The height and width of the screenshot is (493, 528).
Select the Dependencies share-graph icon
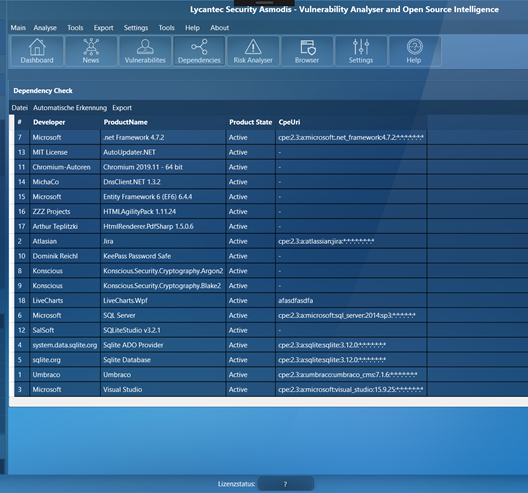coord(199,51)
